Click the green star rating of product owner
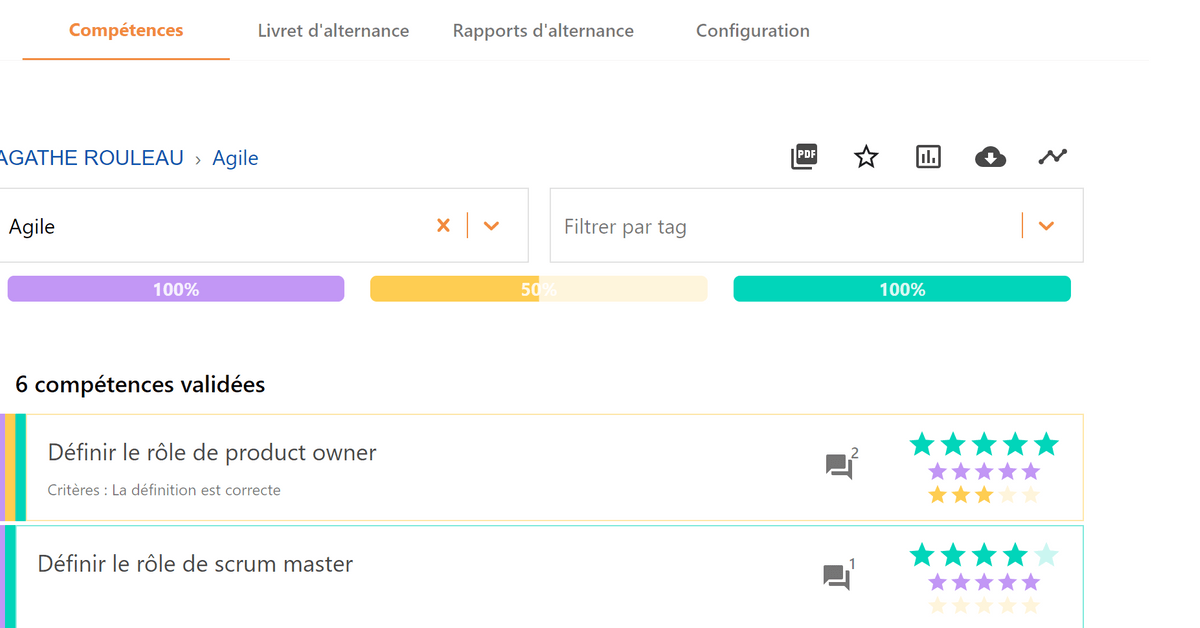 [x=984, y=444]
